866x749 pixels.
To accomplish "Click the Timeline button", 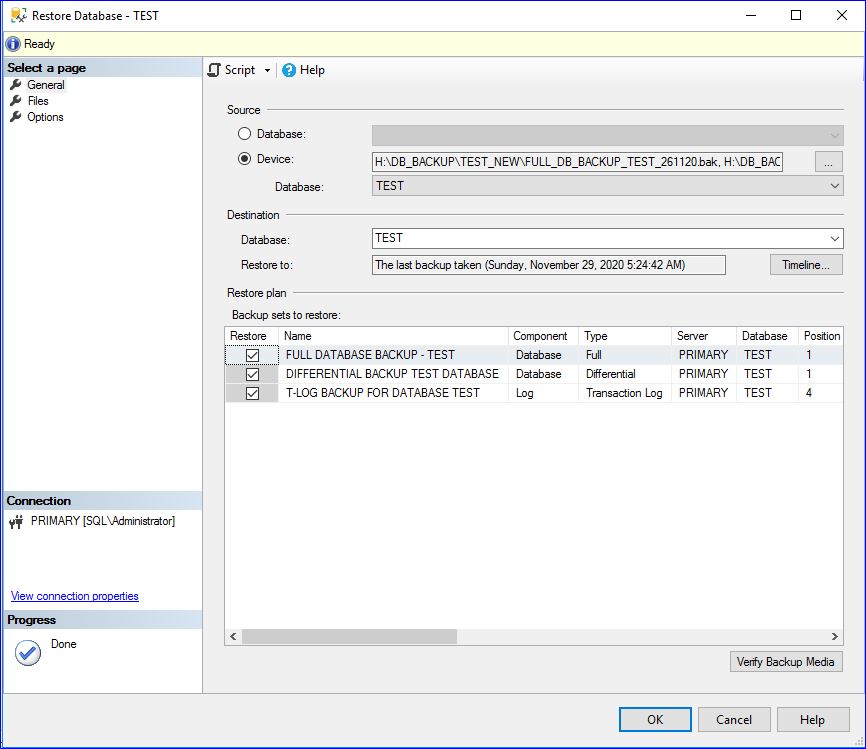I will 805,265.
